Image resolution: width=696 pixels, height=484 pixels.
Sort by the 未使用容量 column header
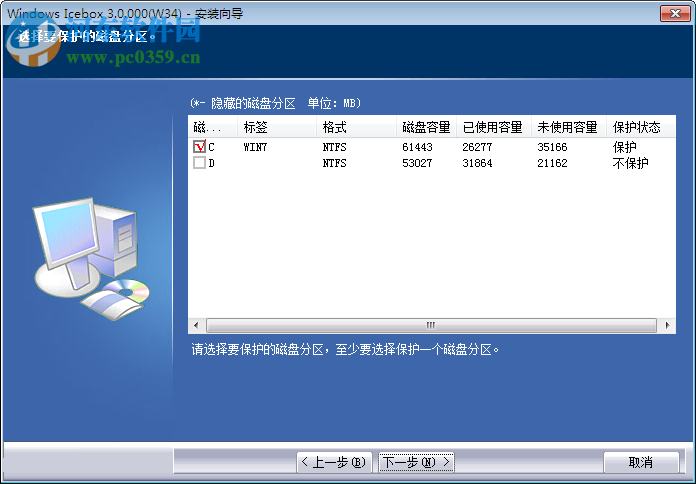569,127
